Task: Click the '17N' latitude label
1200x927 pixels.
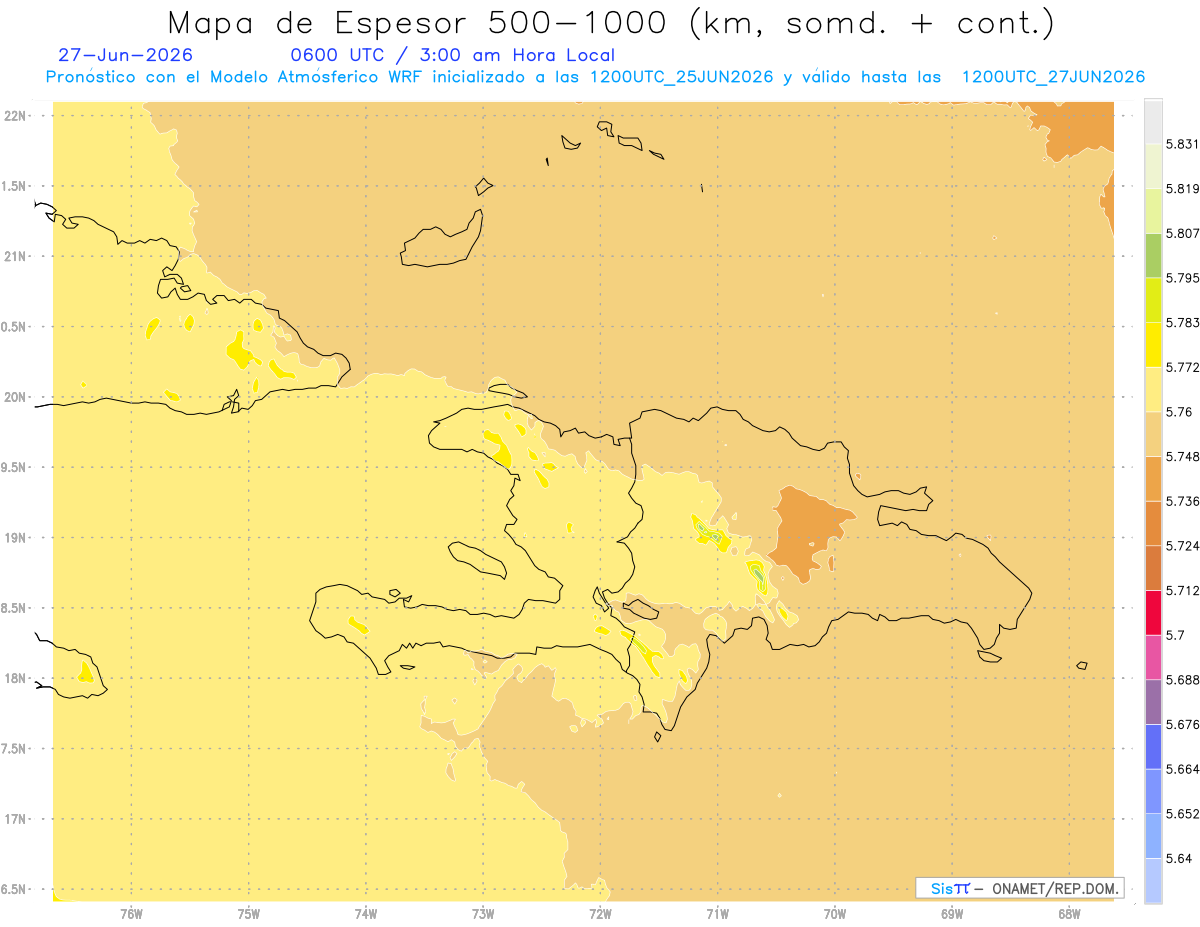Action: coord(15,820)
